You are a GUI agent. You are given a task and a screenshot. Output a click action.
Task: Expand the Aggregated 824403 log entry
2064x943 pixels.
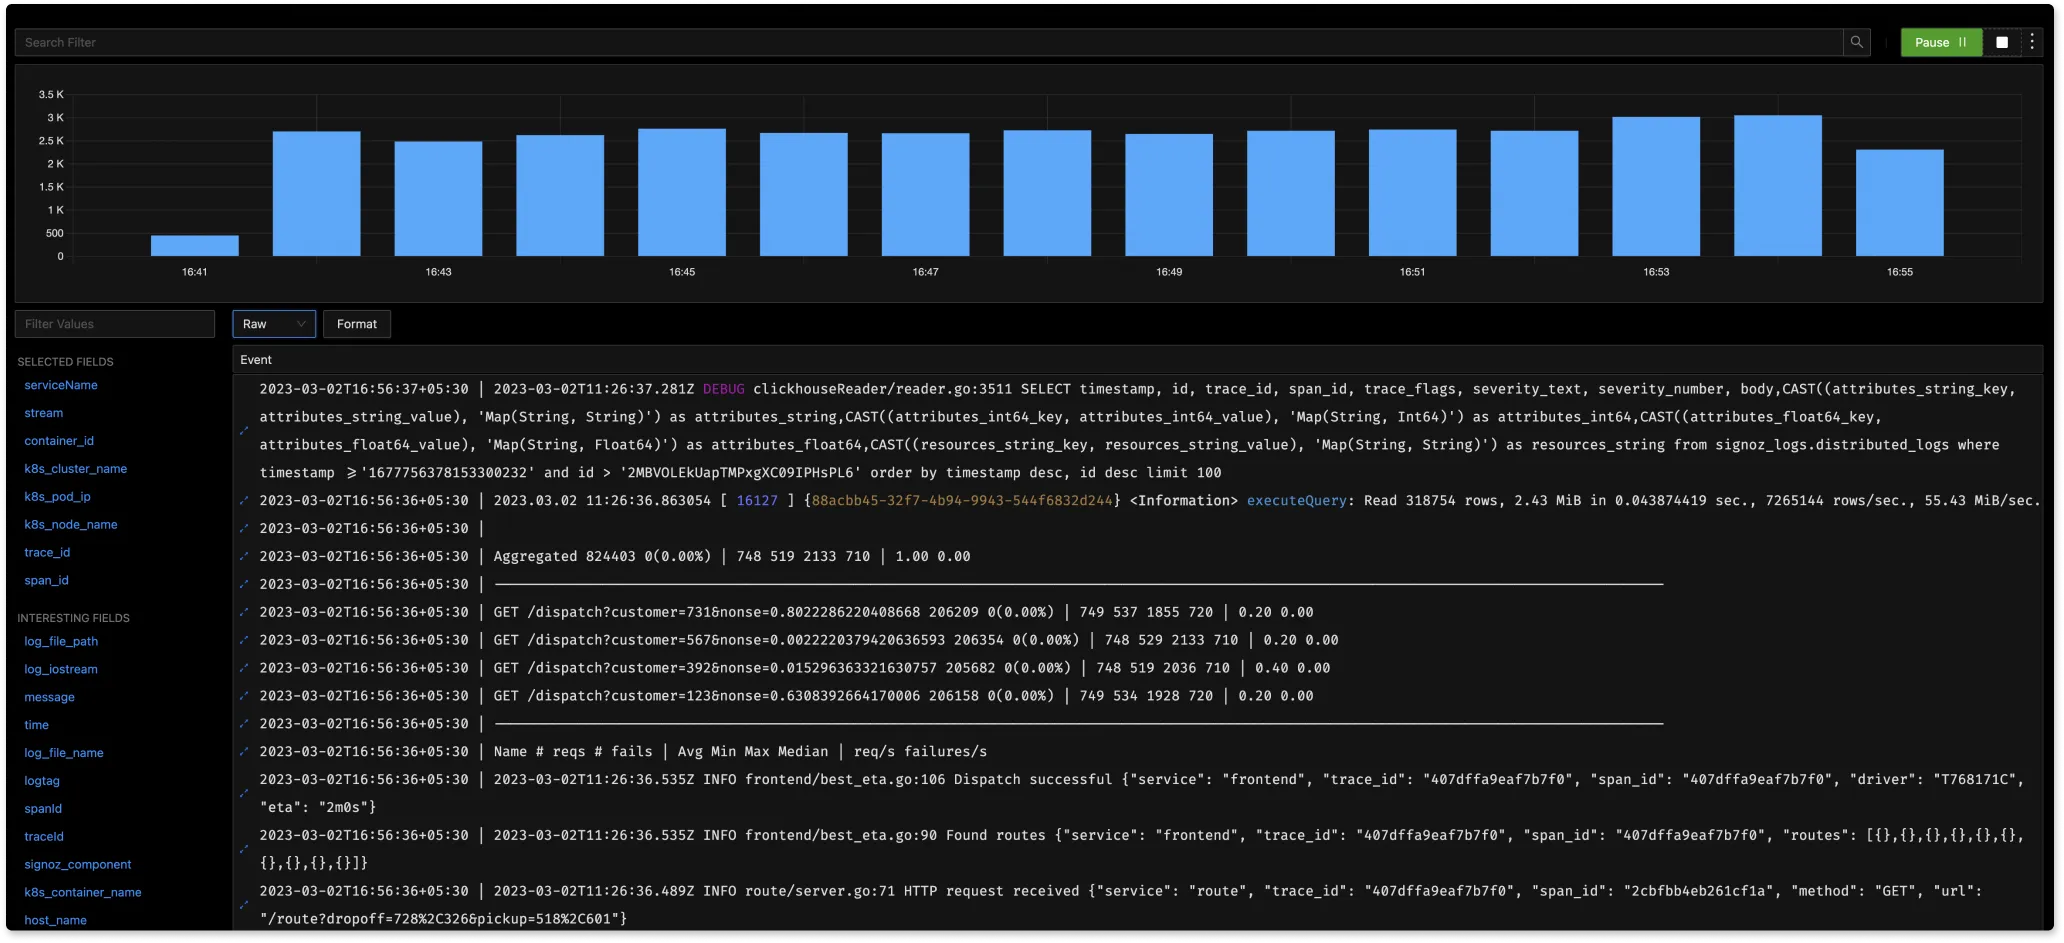(244, 556)
